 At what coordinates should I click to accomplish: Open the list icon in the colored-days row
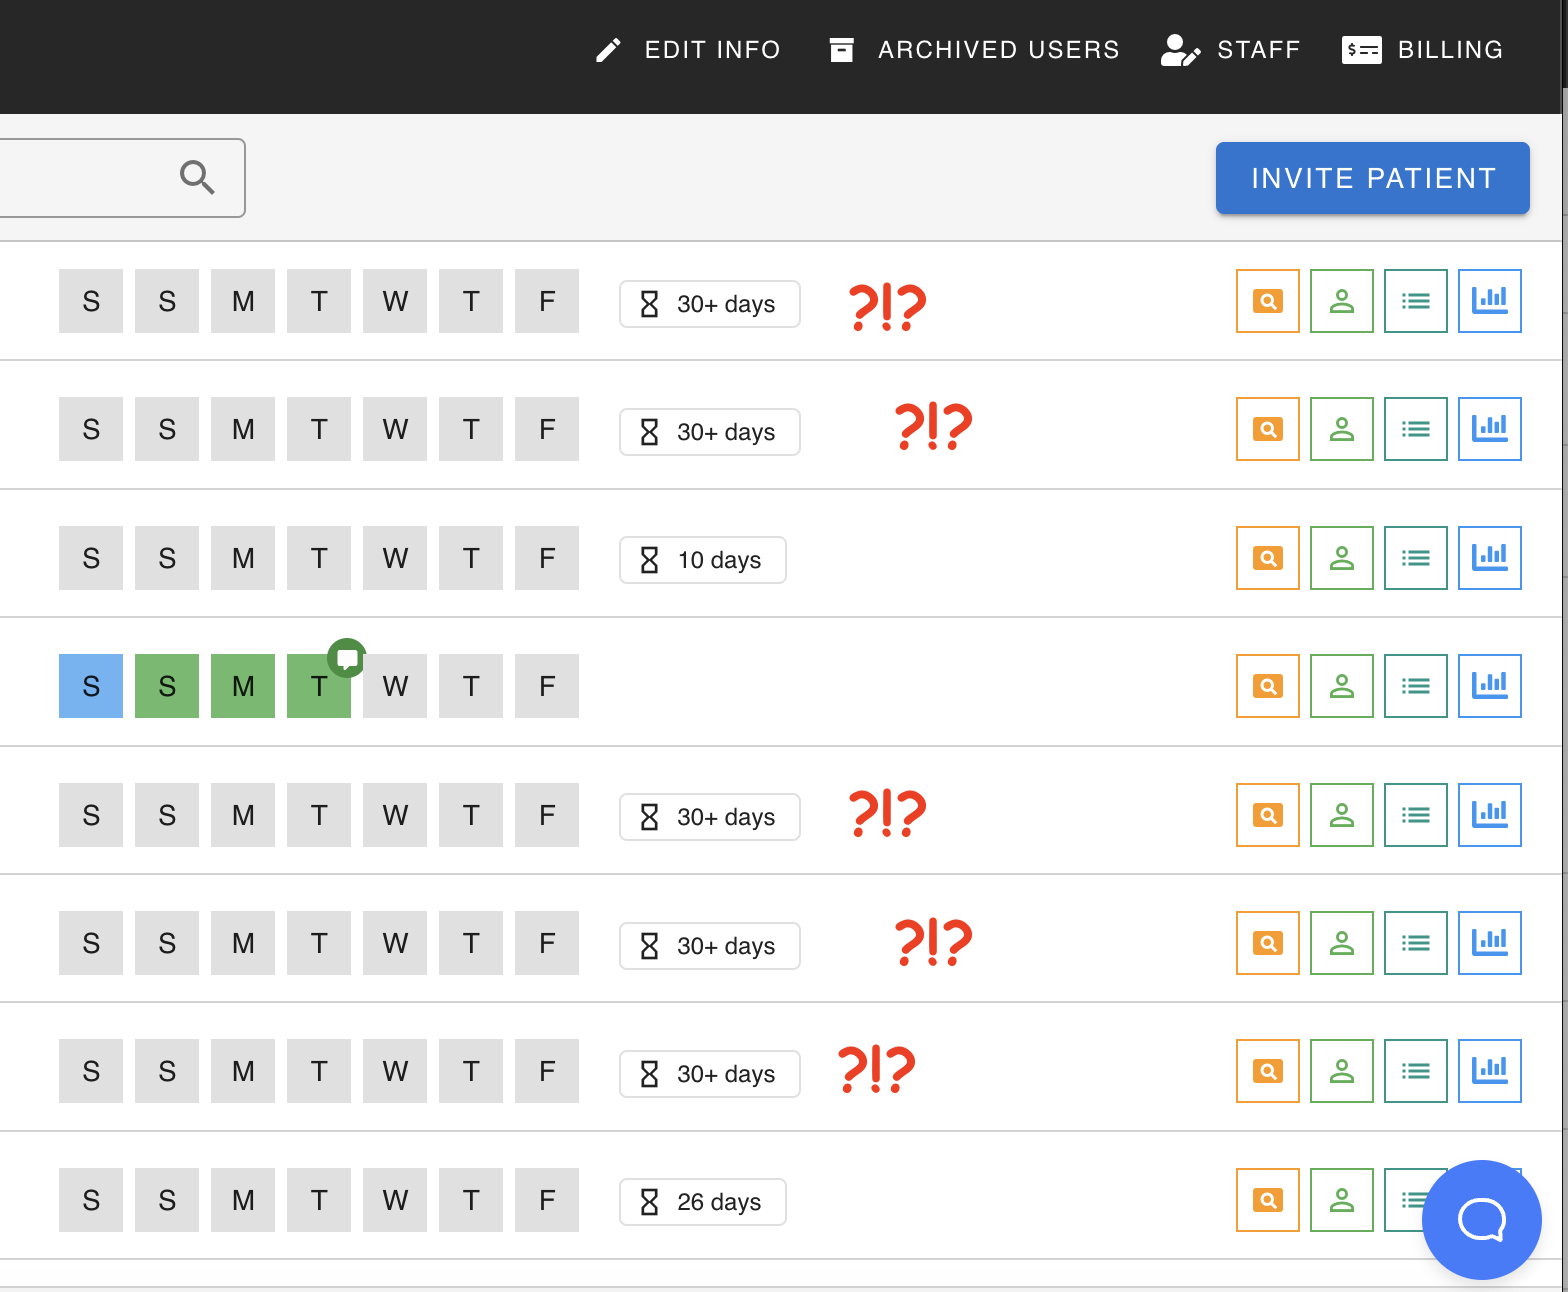(1416, 686)
